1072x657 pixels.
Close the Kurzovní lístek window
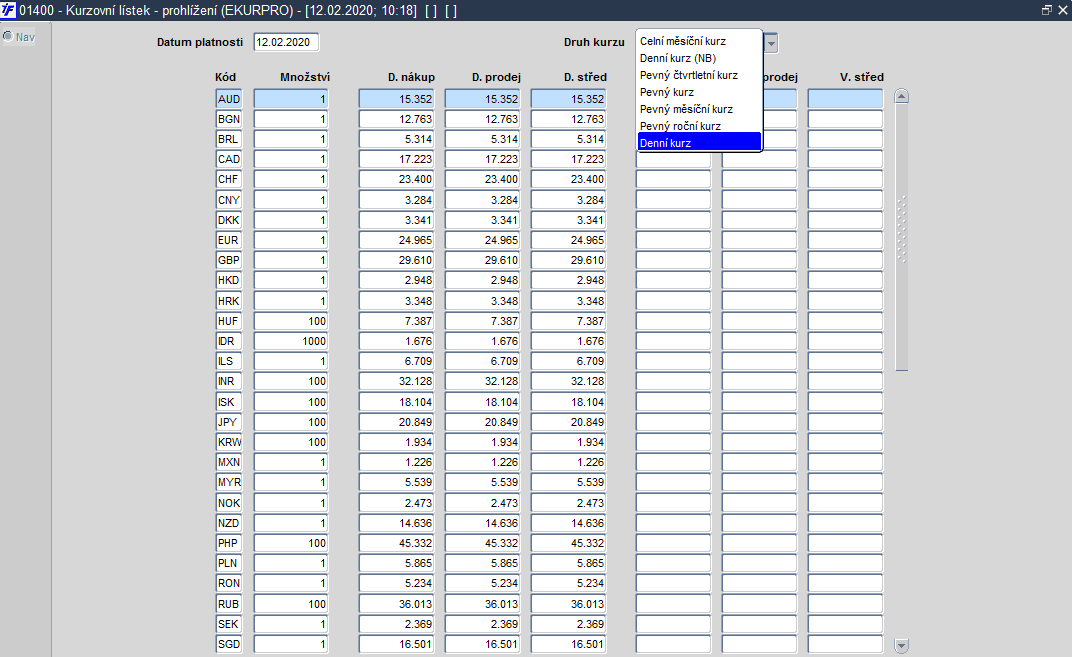1063,10
